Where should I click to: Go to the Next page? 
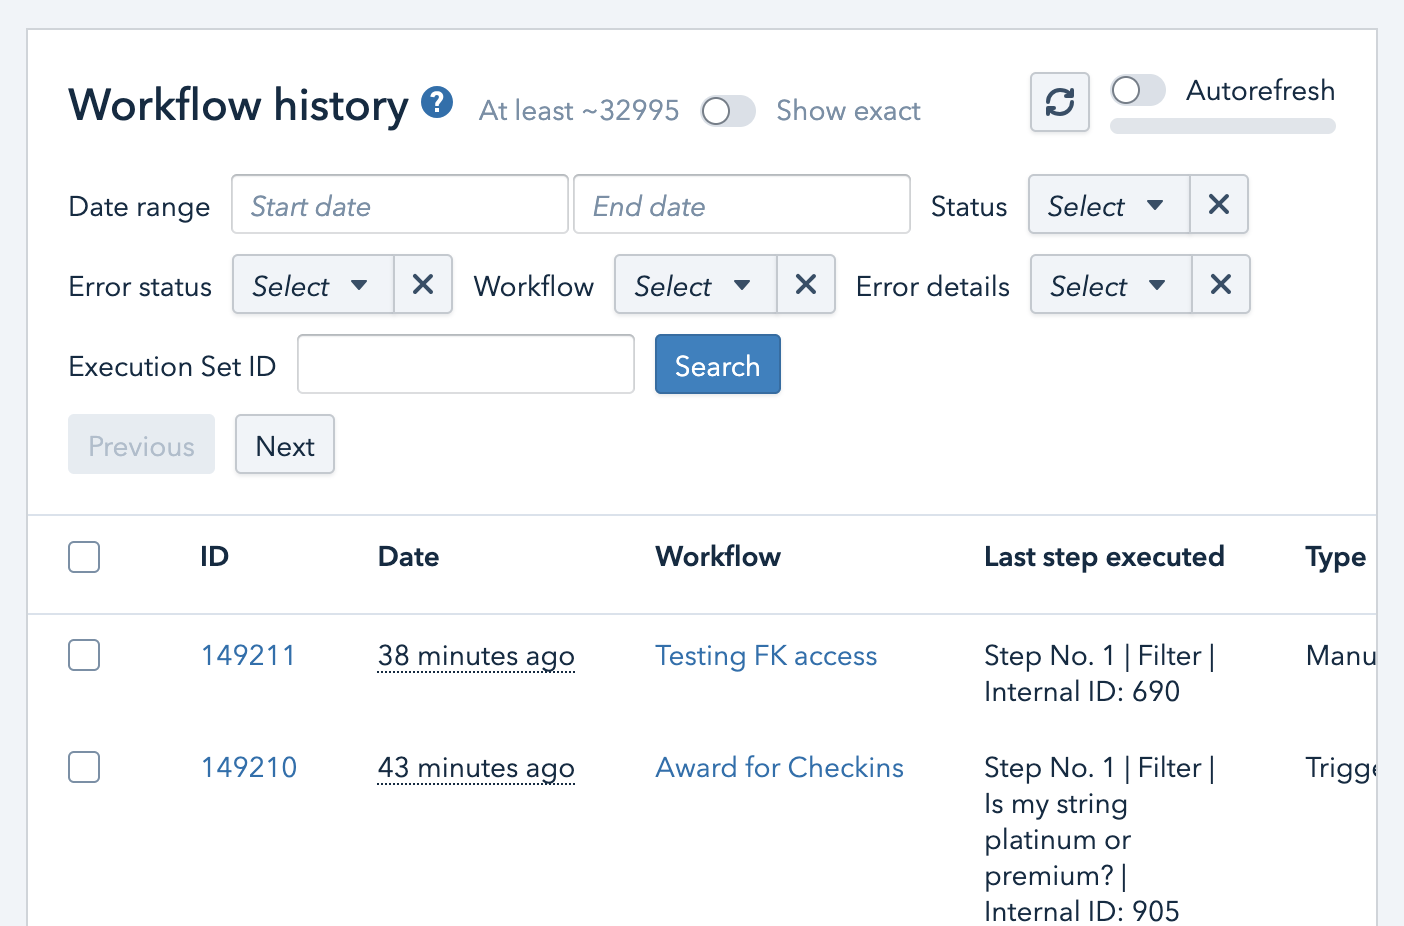285,445
